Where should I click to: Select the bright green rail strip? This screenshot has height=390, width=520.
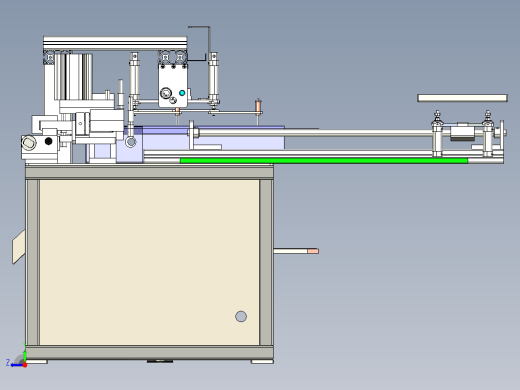coord(324,161)
